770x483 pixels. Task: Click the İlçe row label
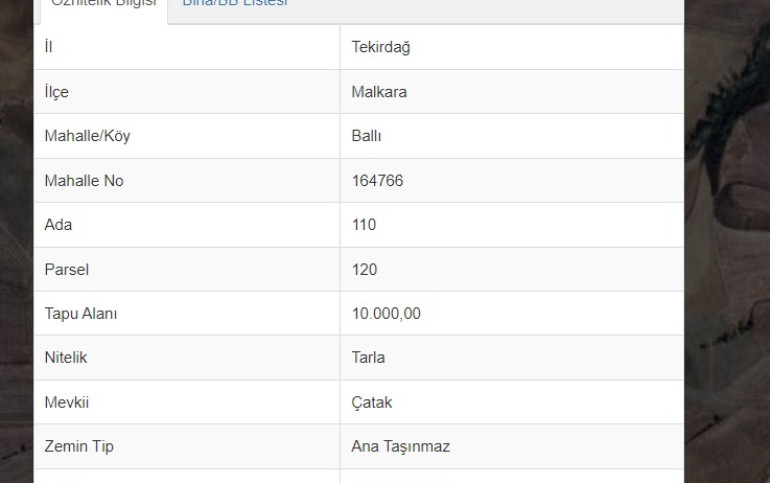(56, 92)
